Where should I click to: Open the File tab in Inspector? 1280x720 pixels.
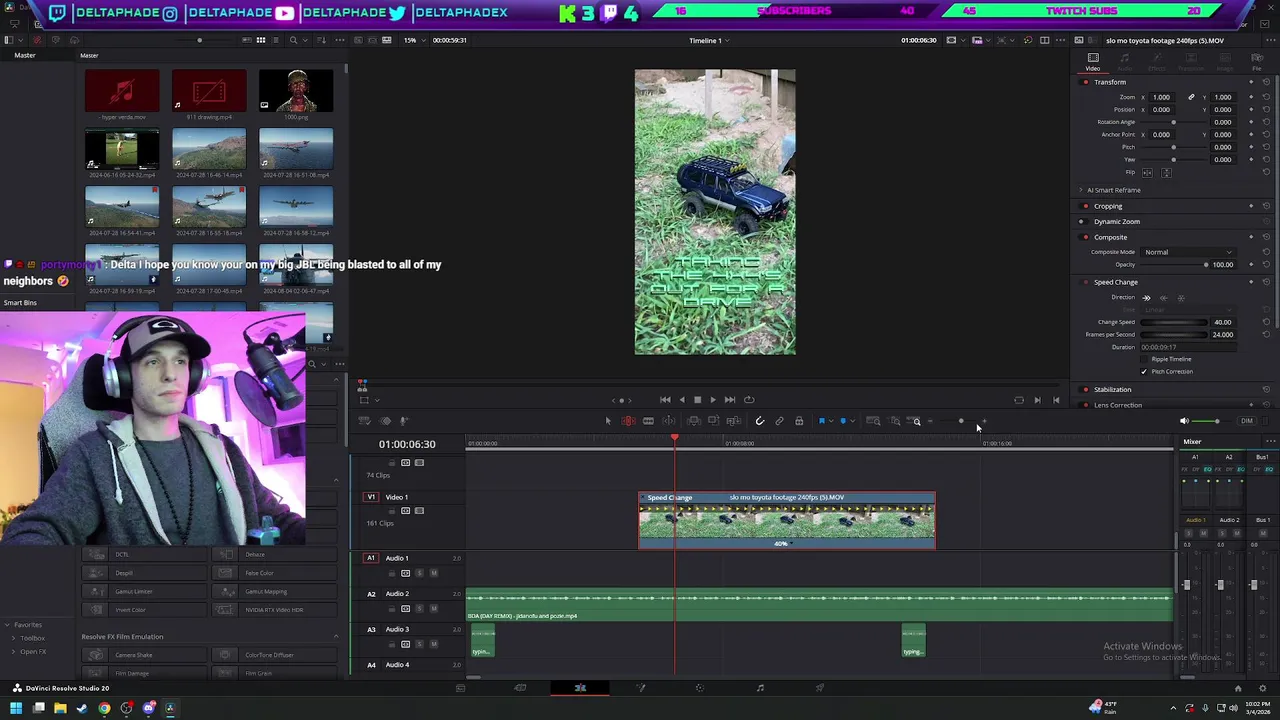tap(1255, 62)
